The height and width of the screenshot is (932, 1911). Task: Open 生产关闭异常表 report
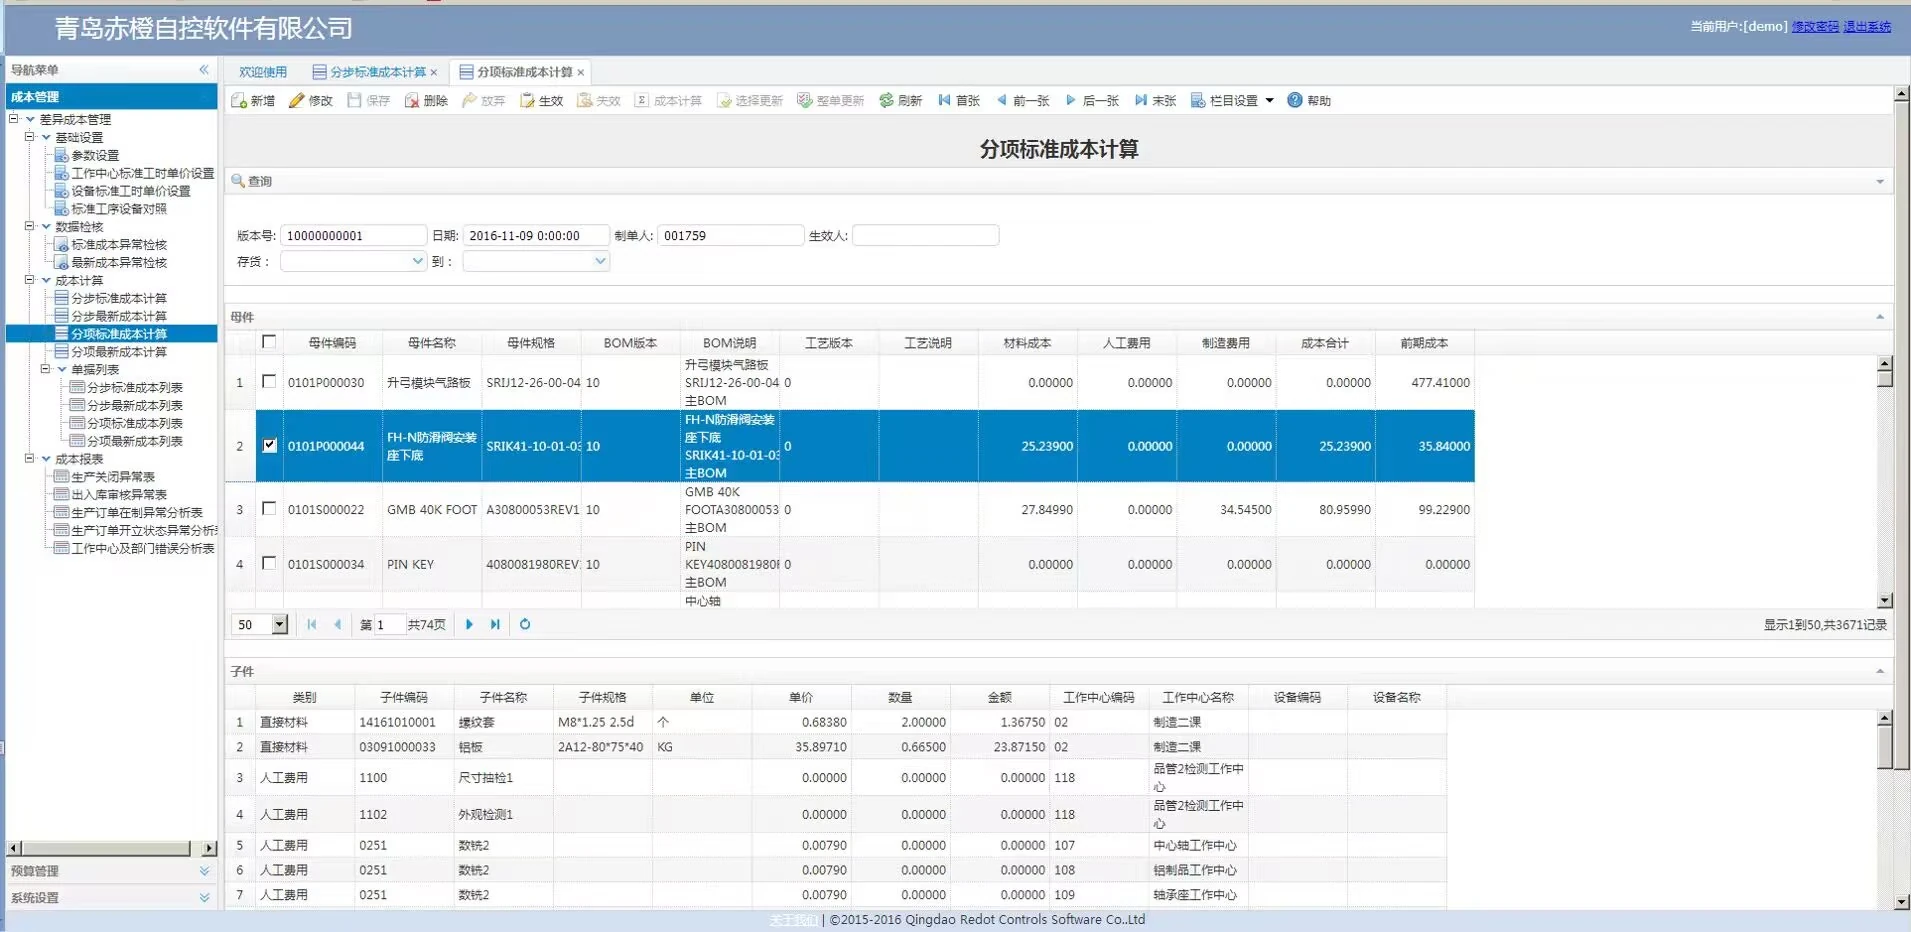(x=112, y=477)
